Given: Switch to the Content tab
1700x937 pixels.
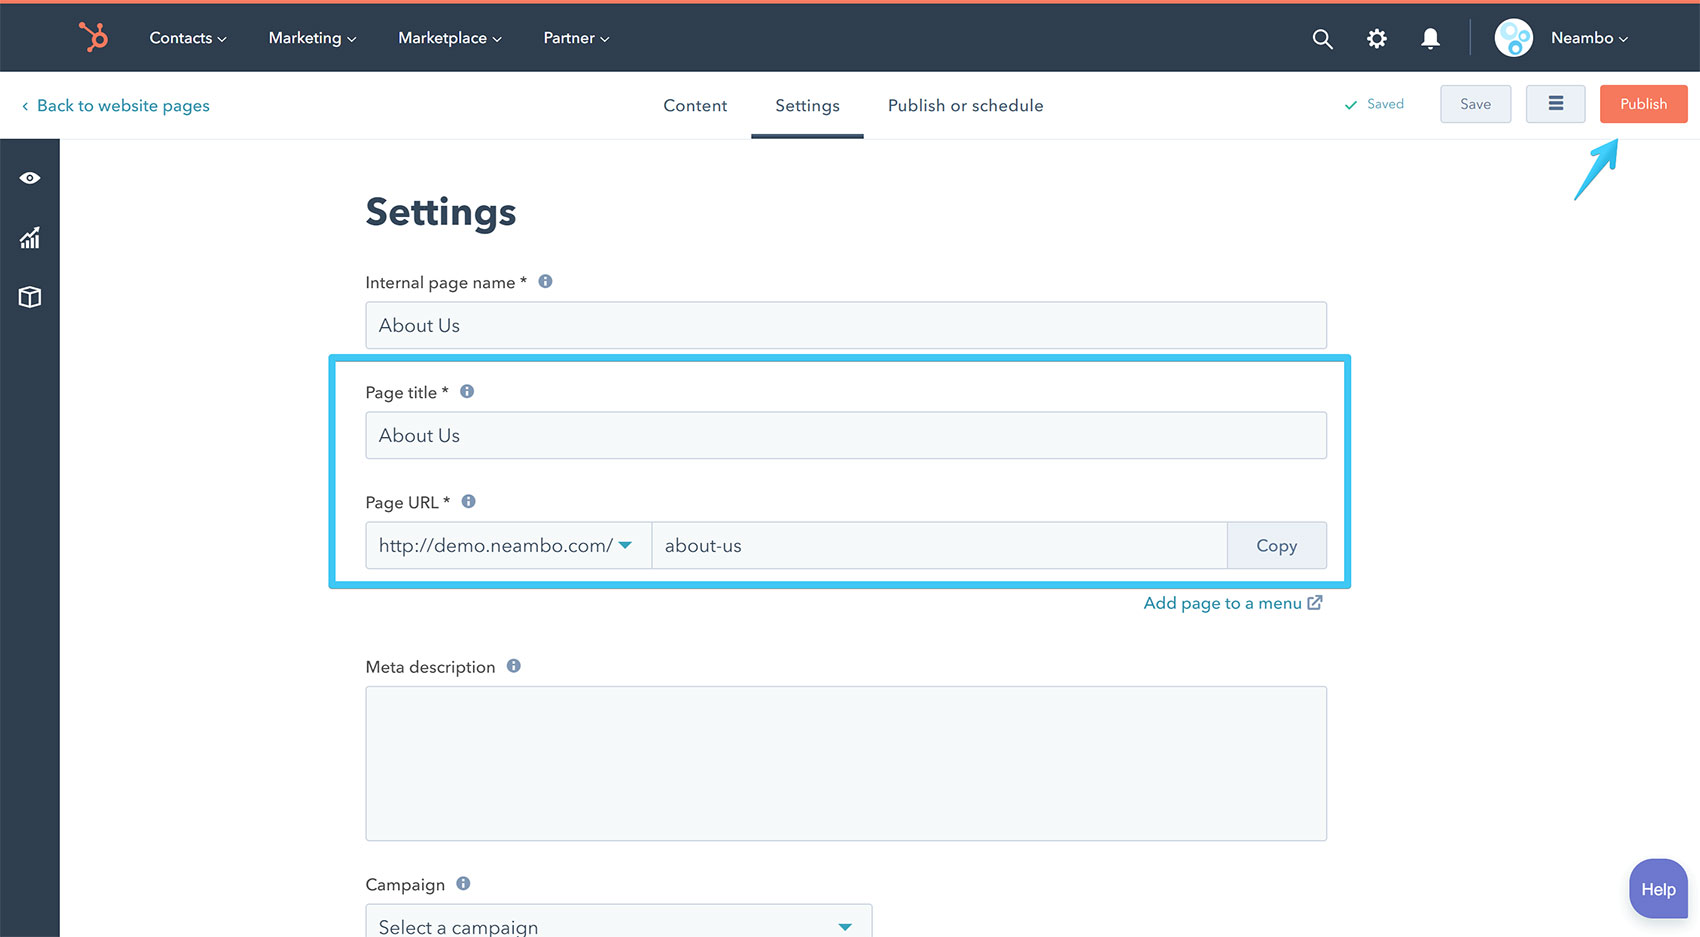Looking at the screenshot, I should click(695, 105).
